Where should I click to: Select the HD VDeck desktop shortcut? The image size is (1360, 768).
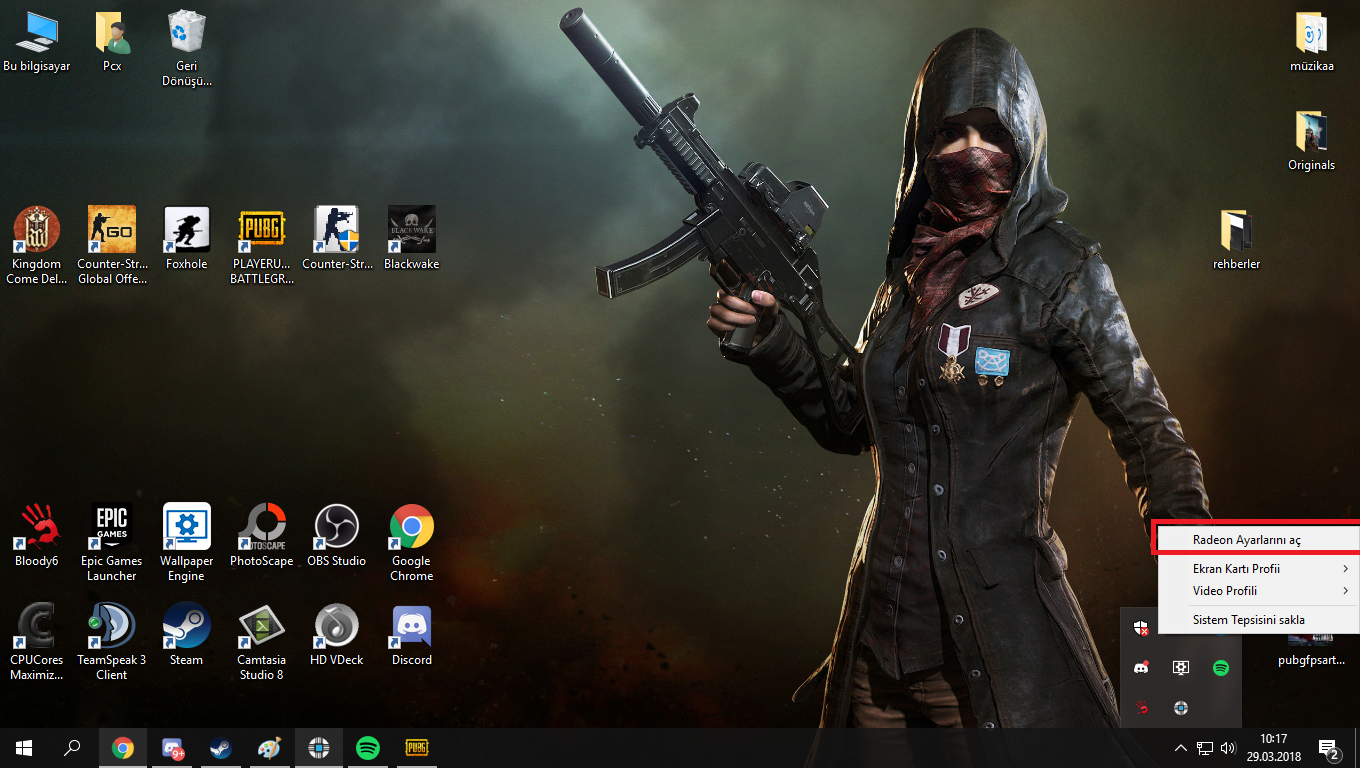click(x=336, y=634)
